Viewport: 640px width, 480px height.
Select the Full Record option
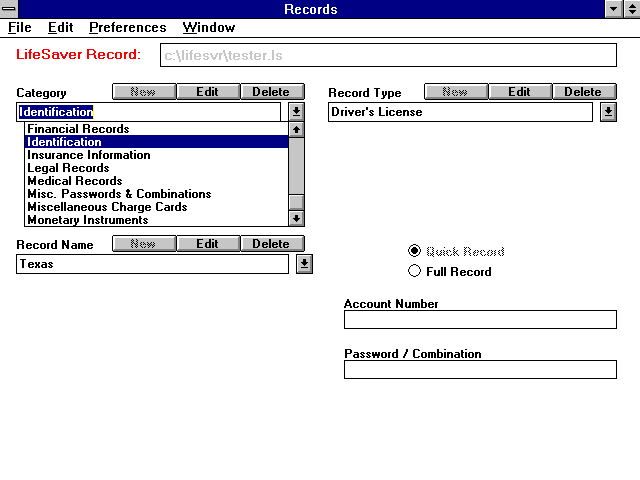[415, 271]
